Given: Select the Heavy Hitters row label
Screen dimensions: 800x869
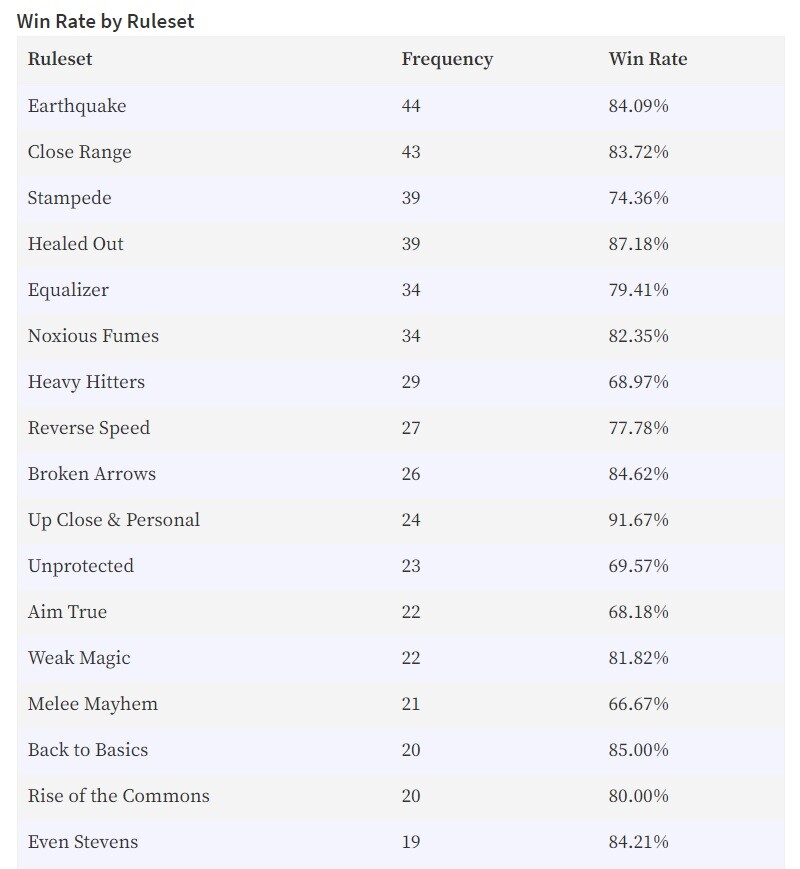Looking at the screenshot, I should [x=86, y=382].
